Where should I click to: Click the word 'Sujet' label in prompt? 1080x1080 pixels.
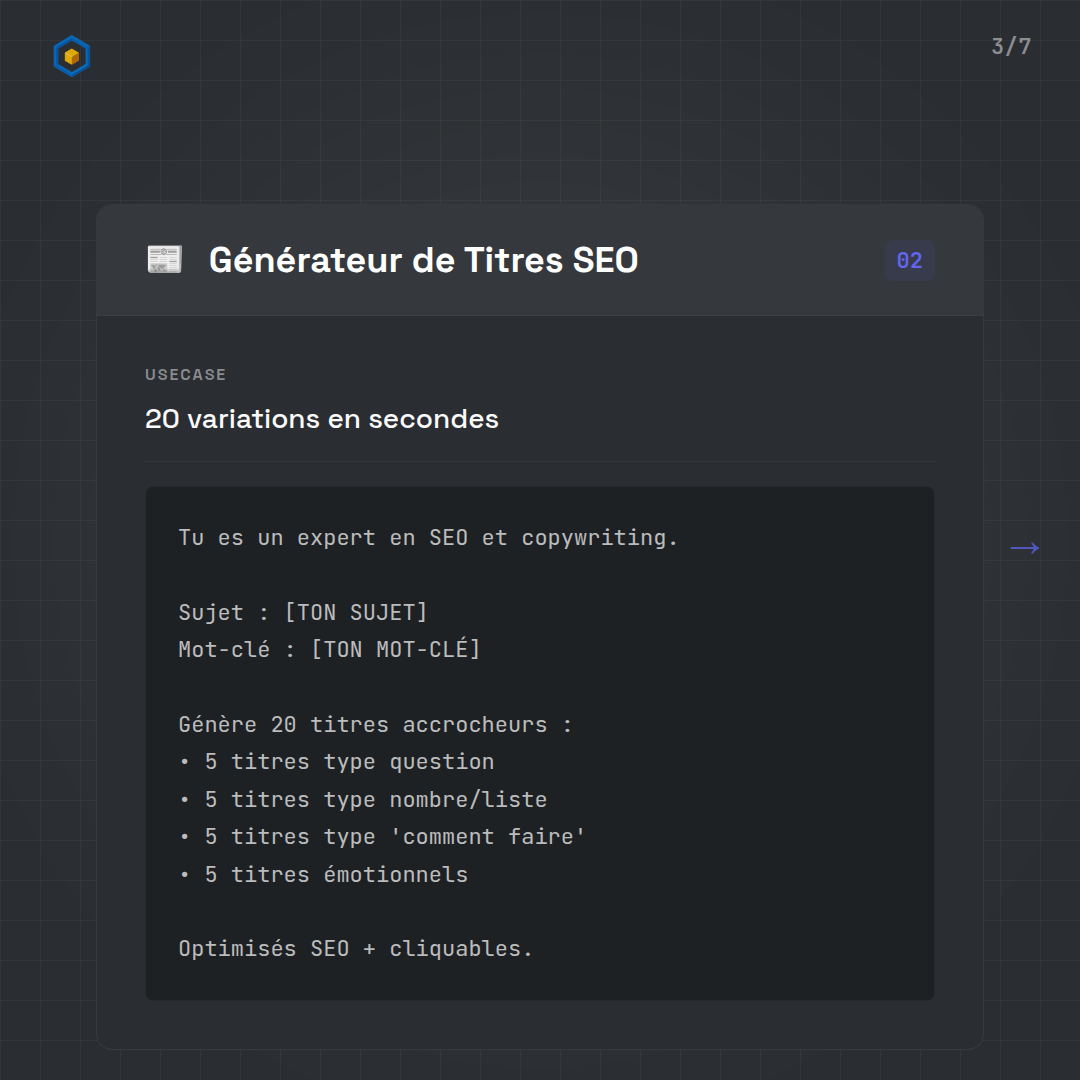[x=211, y=612]
